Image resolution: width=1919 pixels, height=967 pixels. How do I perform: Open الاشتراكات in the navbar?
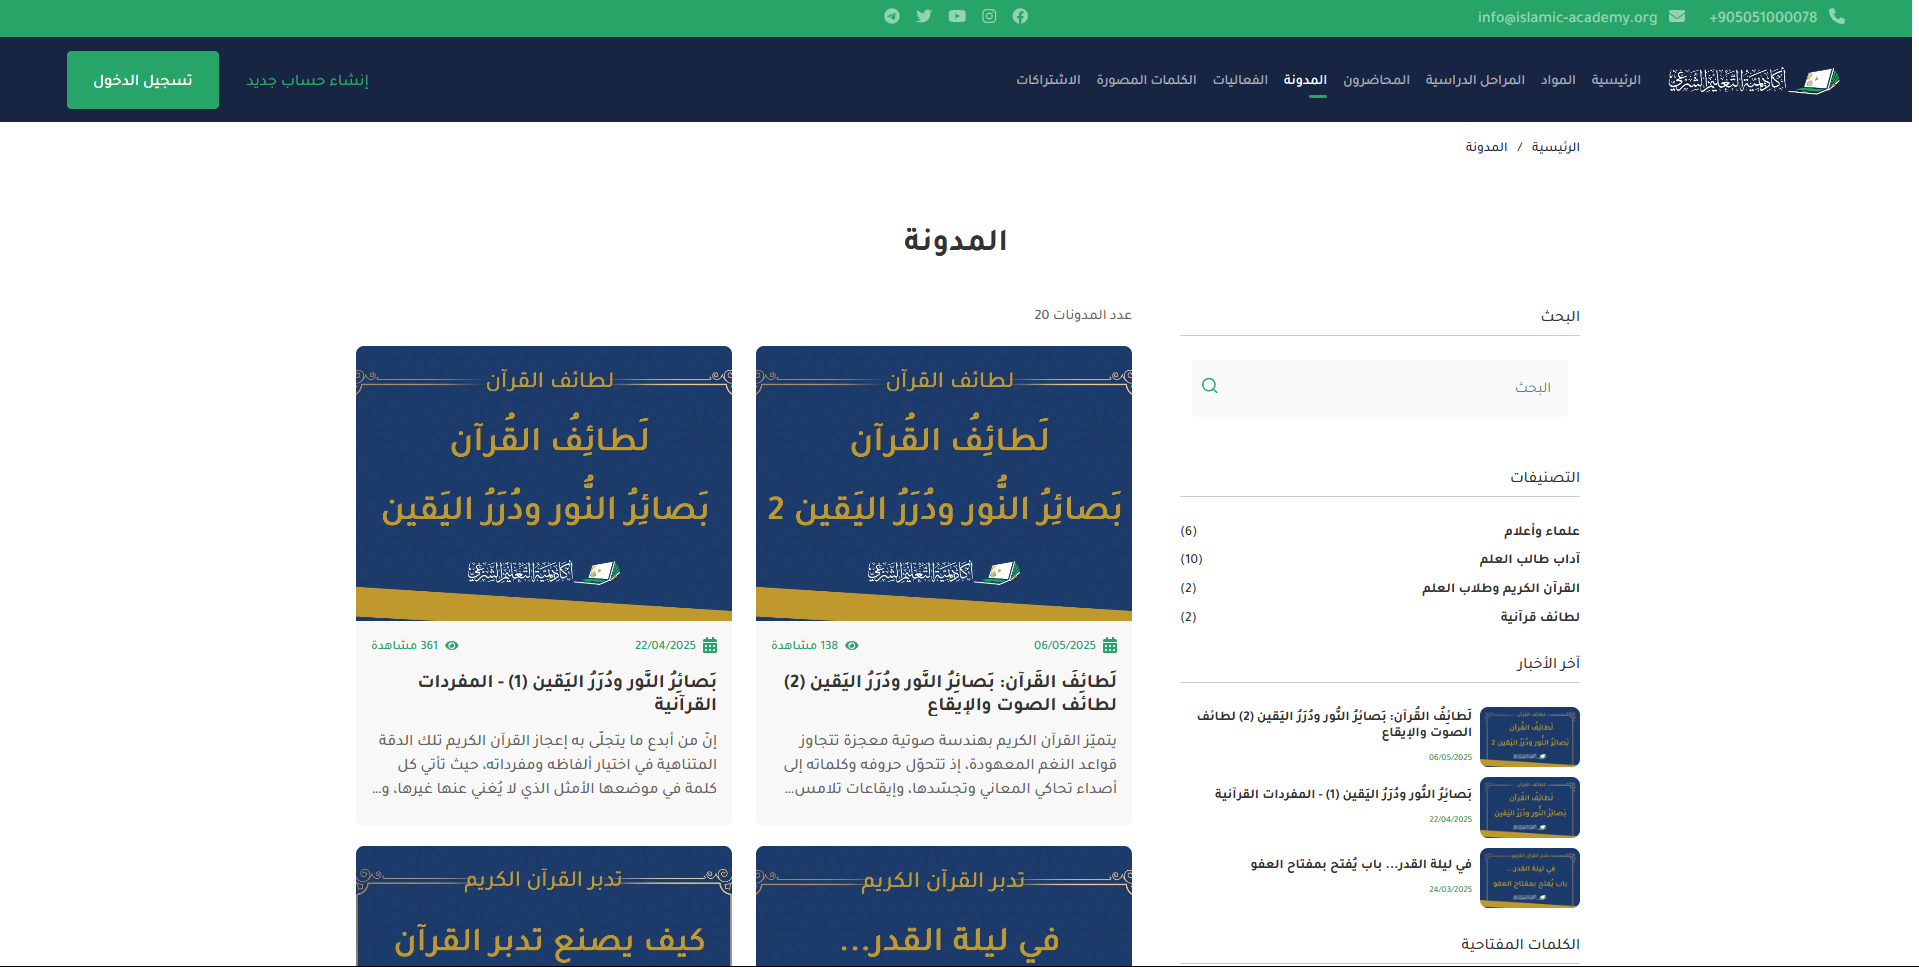[1048, 80]
